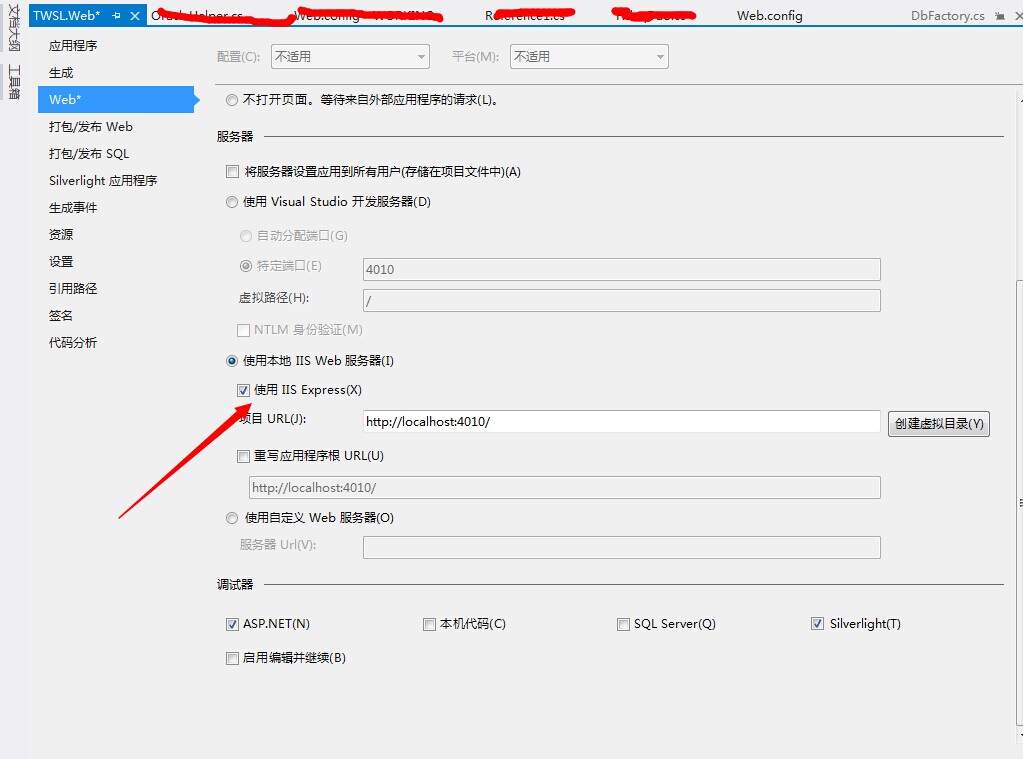
Task: Open the 设置 page
Action: (61, 261)
